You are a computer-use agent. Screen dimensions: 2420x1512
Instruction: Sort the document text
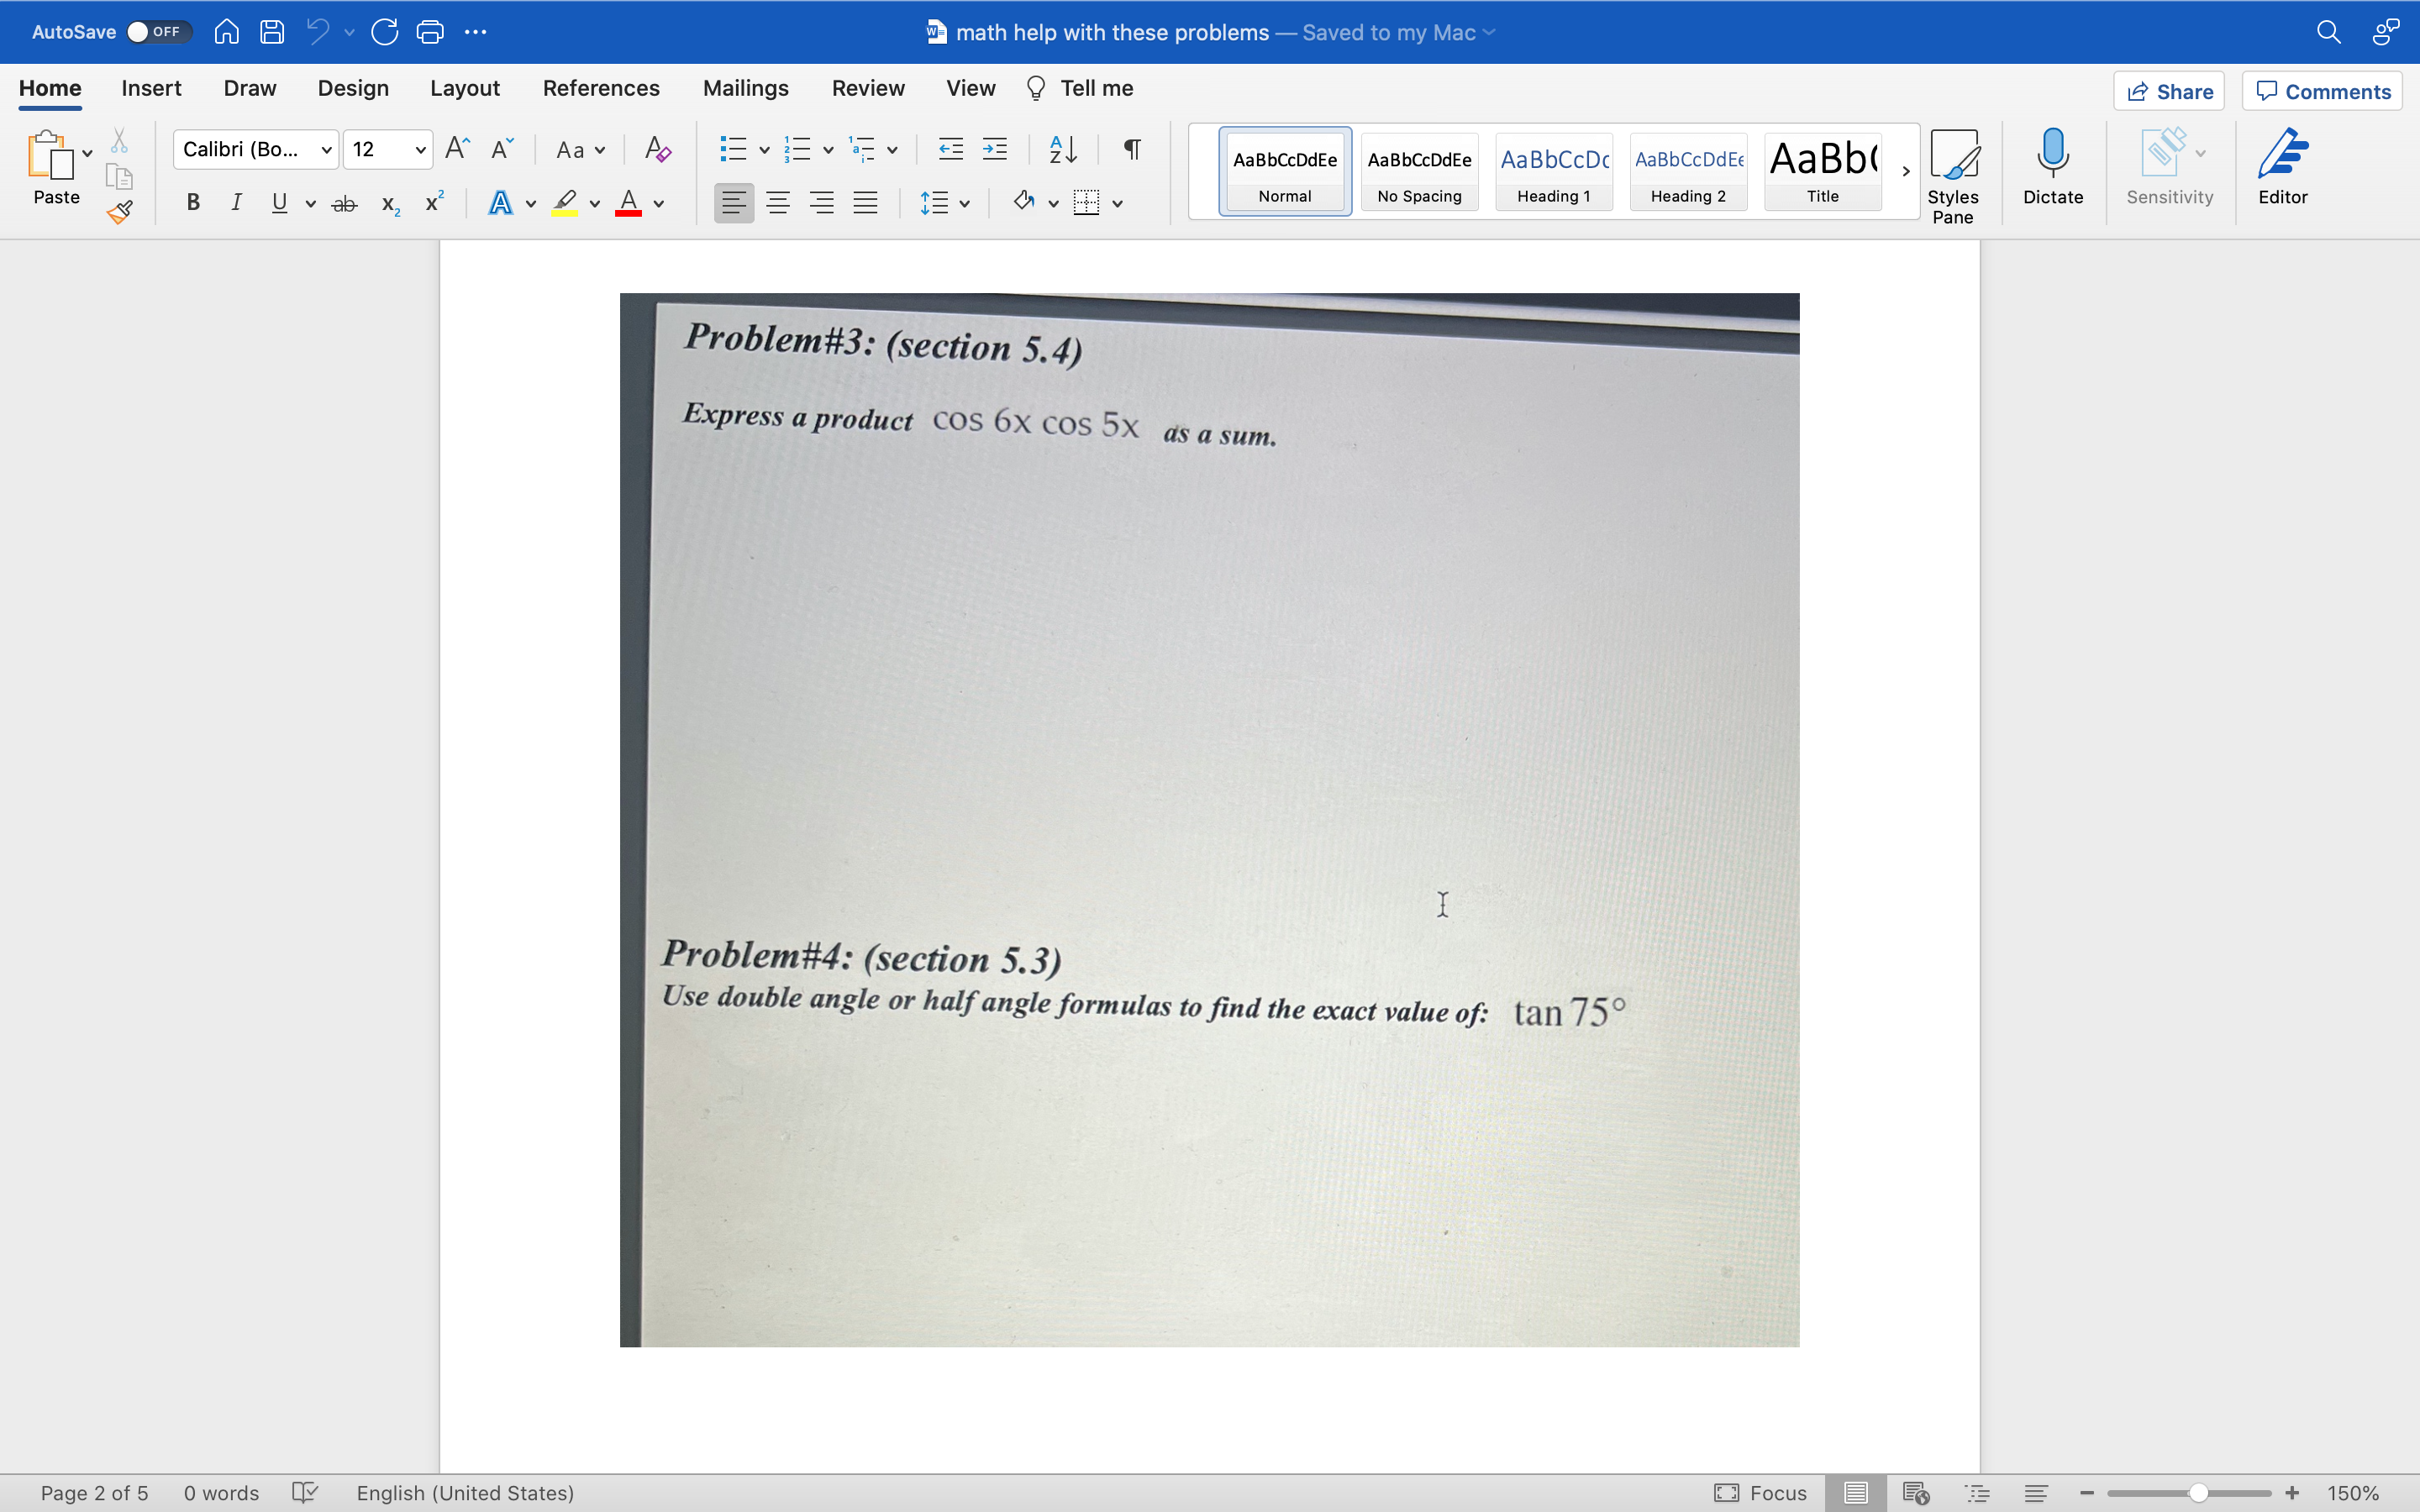click(x=1061, y=148)
